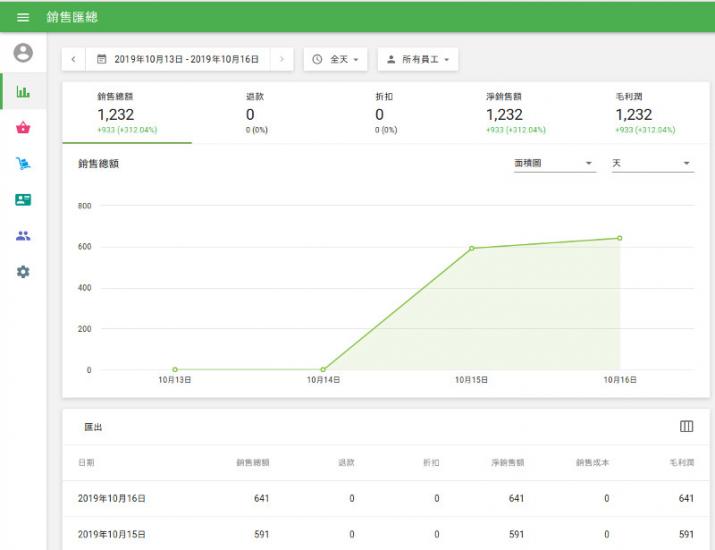Screen dimensions: 715x550
Task: Open the user account profile icon
Action: coord(23,52)
